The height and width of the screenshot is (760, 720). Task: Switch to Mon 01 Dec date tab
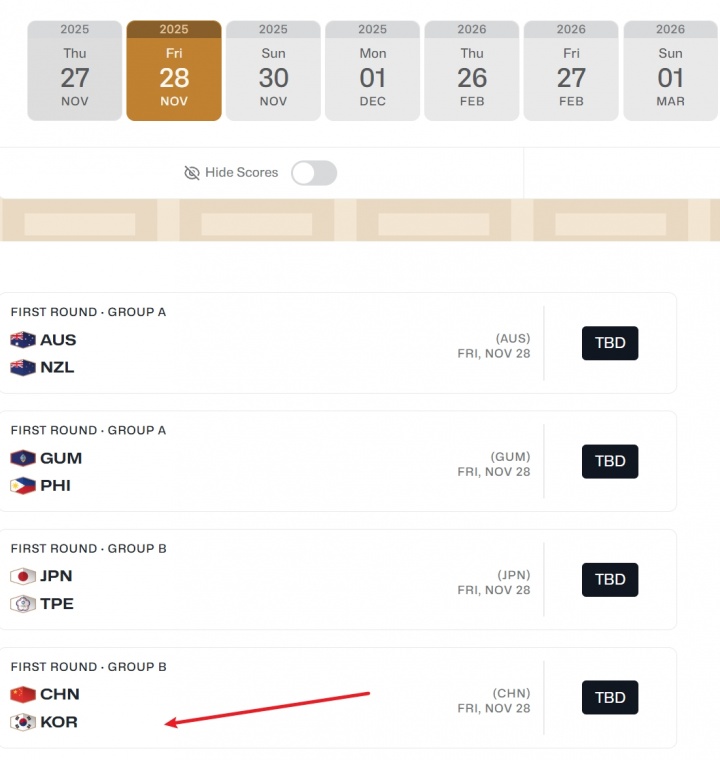click(373, 72)
